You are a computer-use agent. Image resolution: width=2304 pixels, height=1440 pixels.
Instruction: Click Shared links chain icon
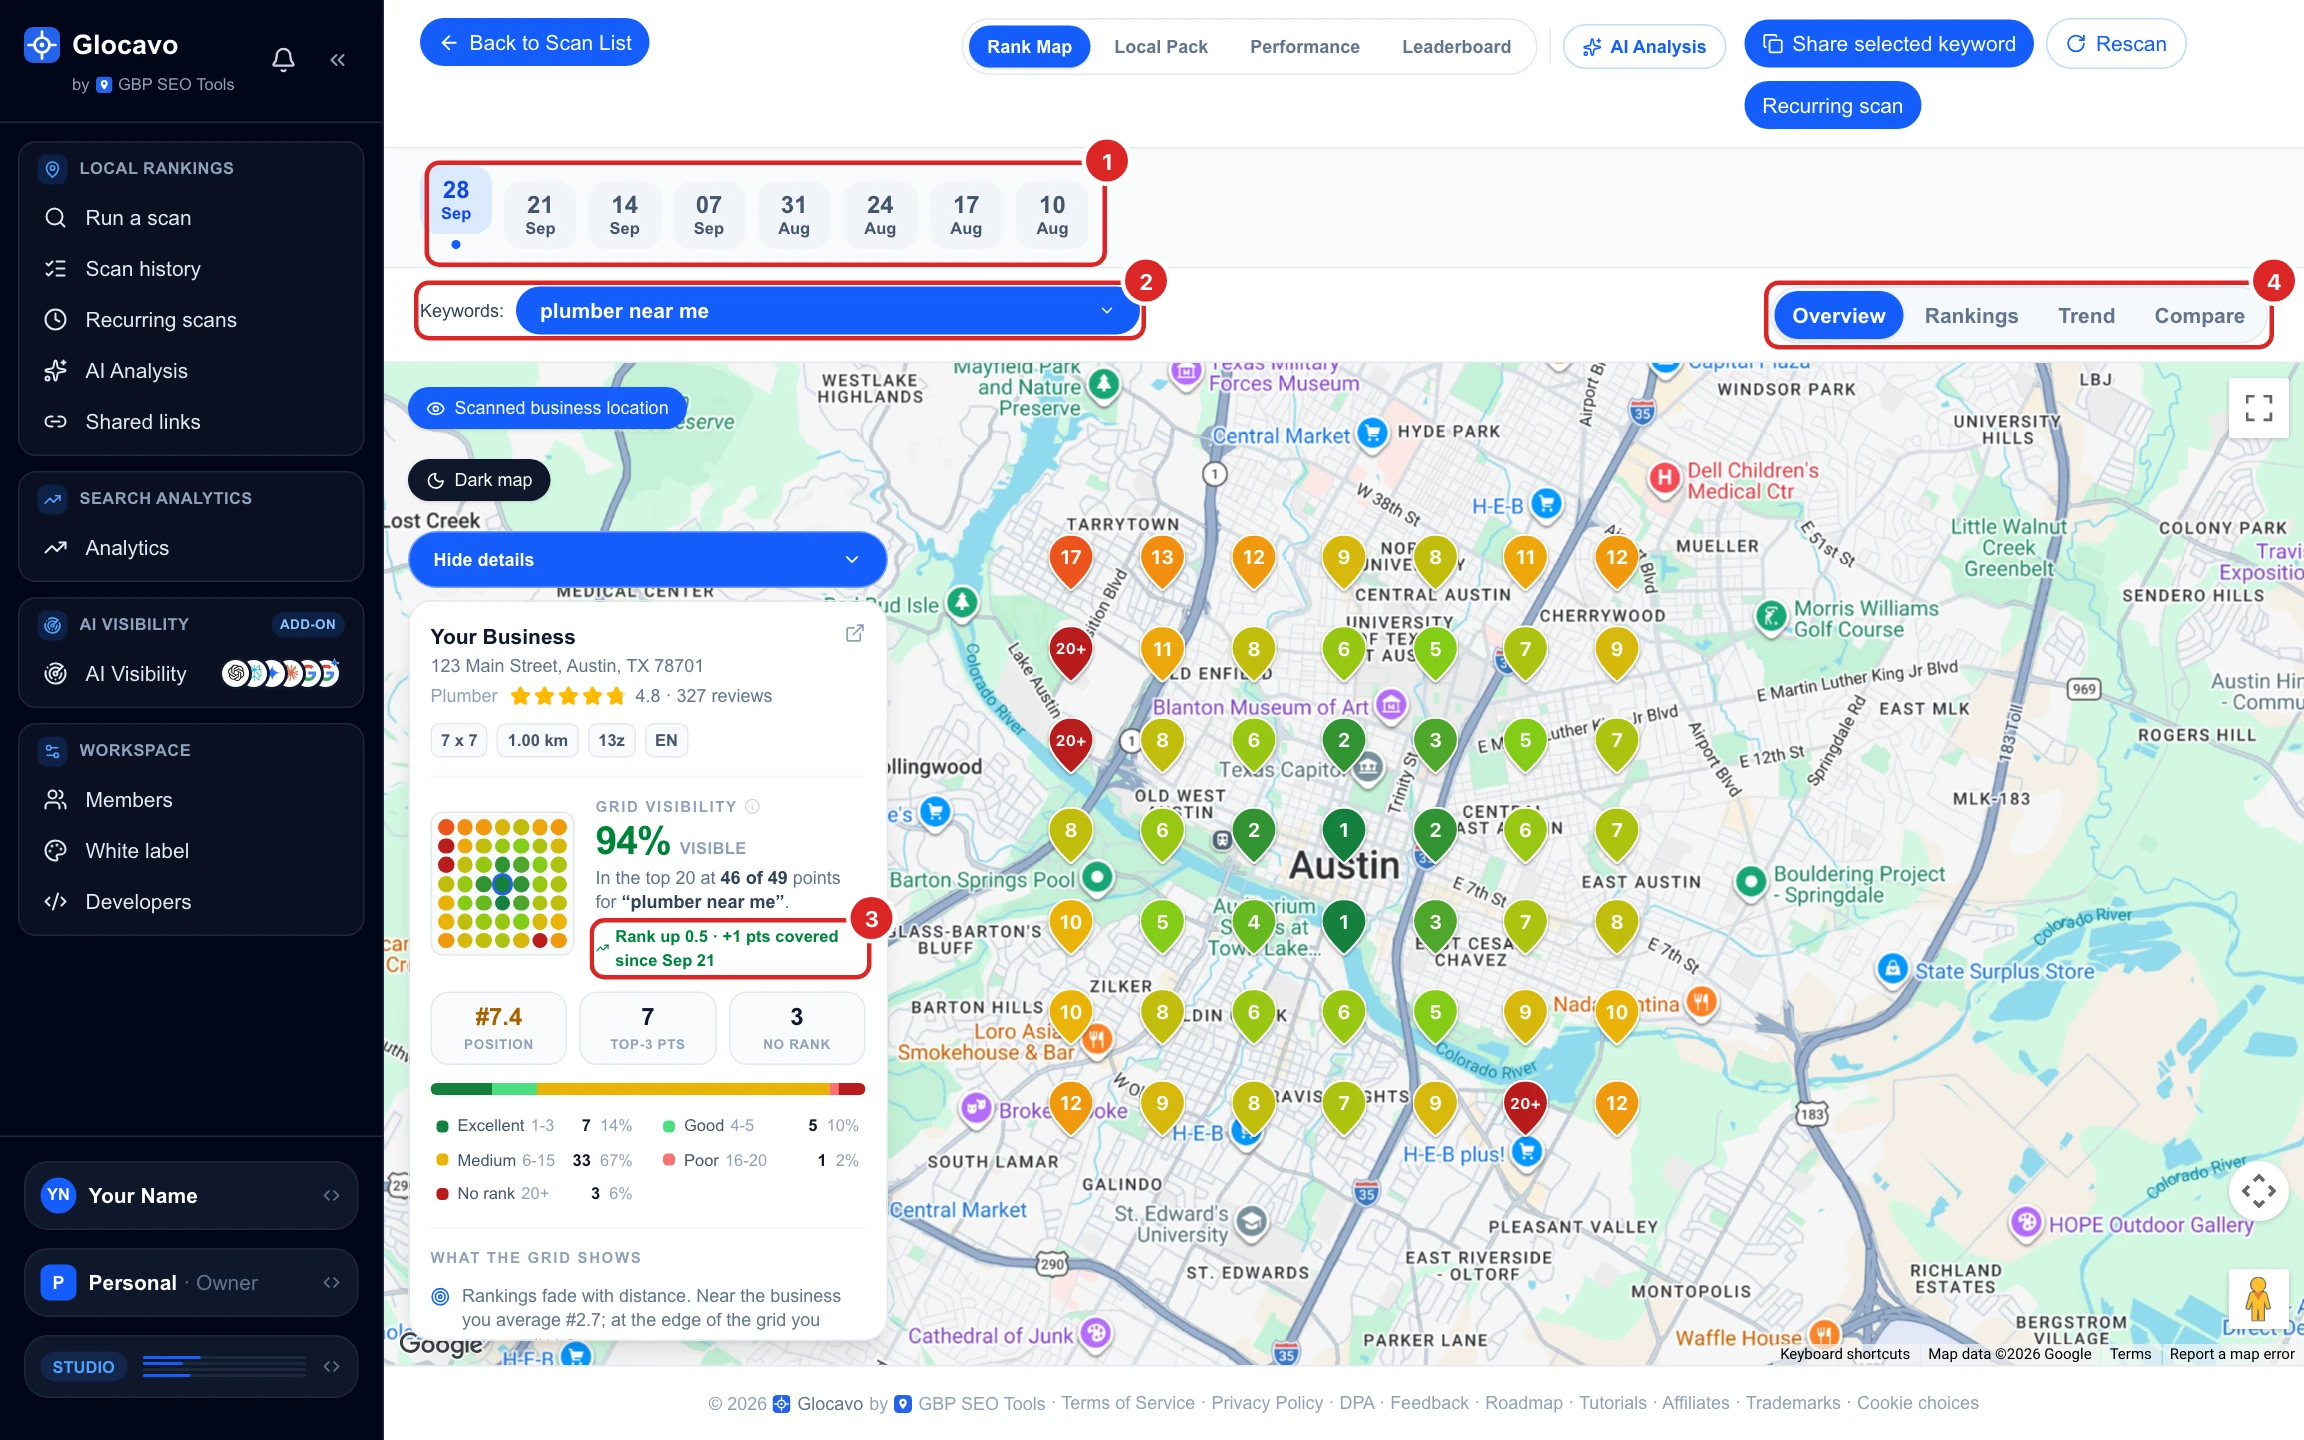pos(56,422)
